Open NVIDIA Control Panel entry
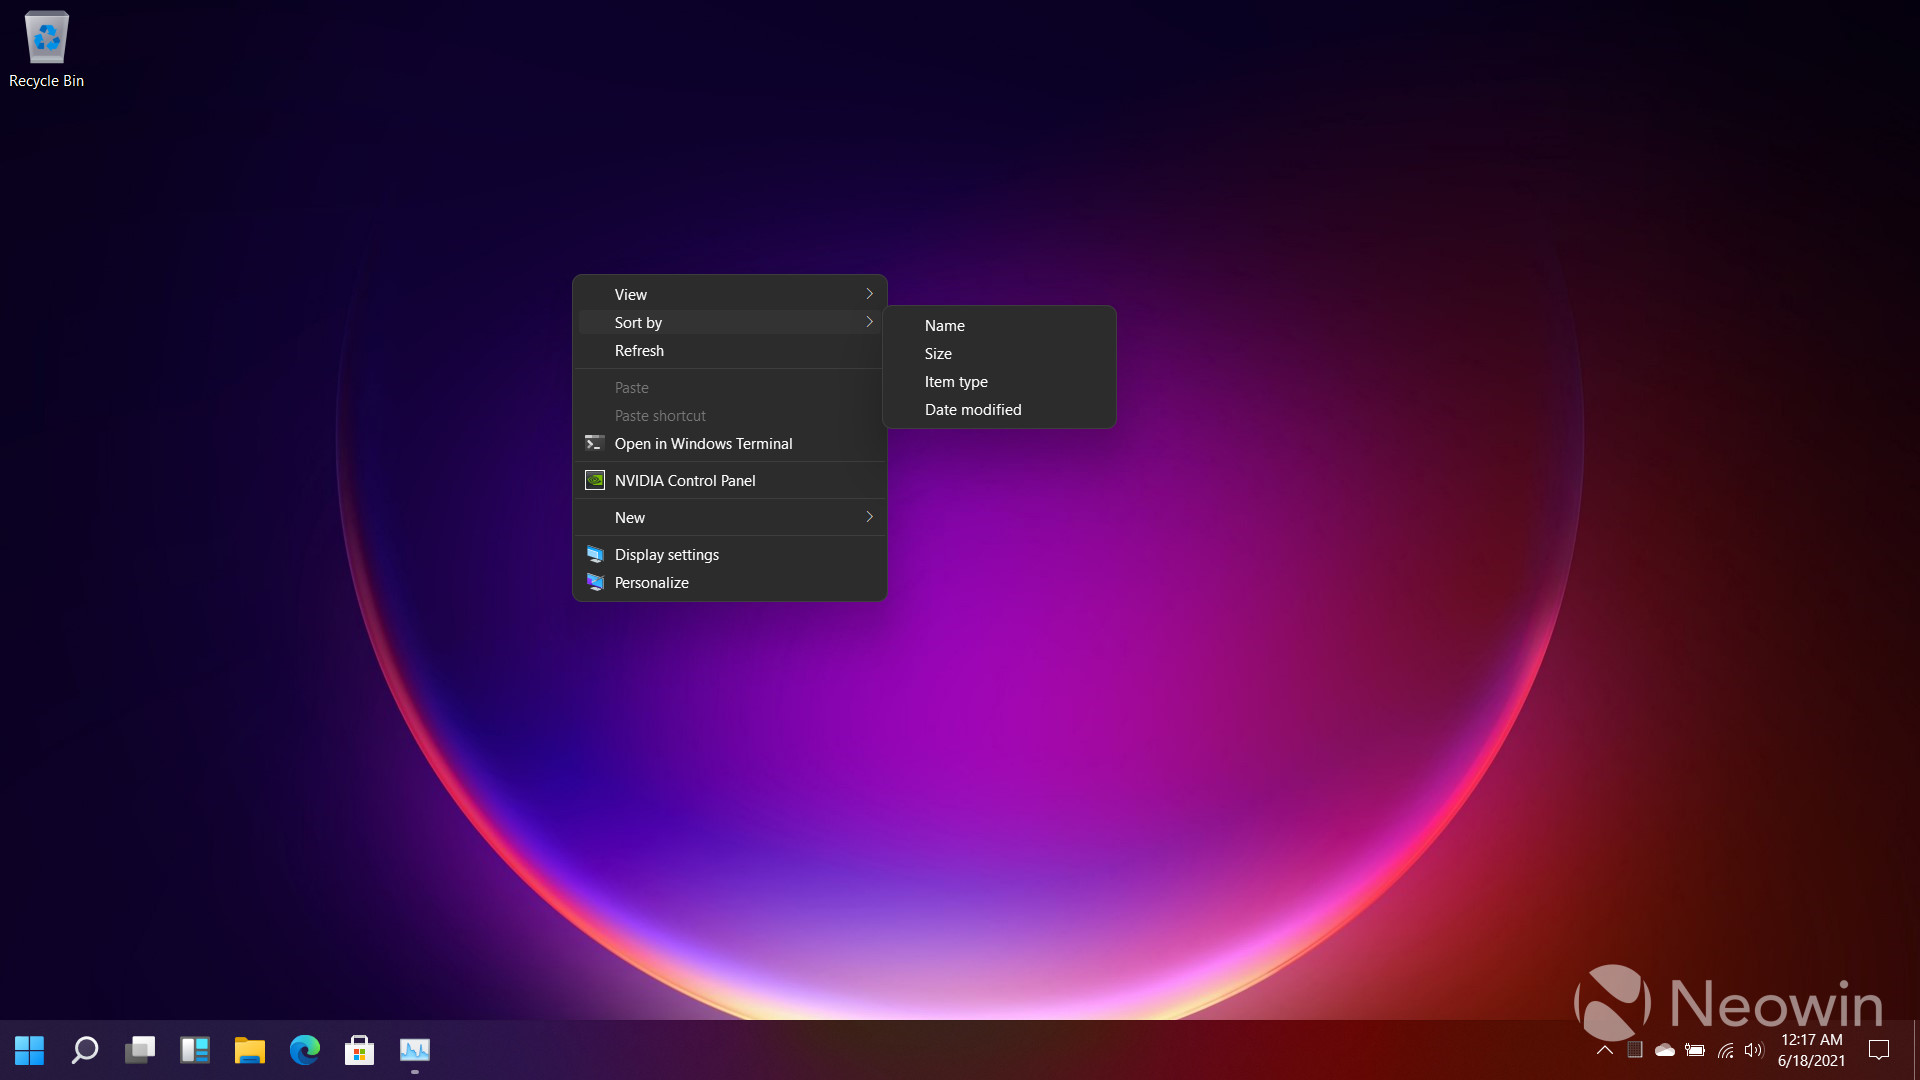This screenshot has width=1920, height=1080. tap(685, 481)
